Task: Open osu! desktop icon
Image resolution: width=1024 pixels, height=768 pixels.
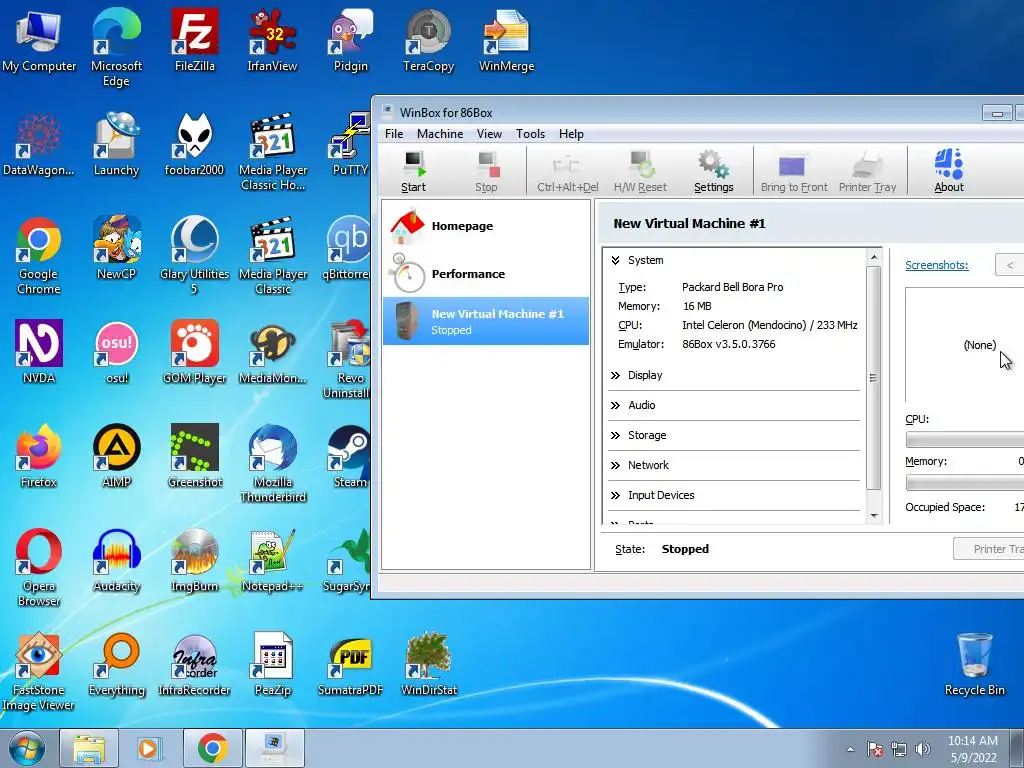Action: pyautogui.click(x=117, y=351)
